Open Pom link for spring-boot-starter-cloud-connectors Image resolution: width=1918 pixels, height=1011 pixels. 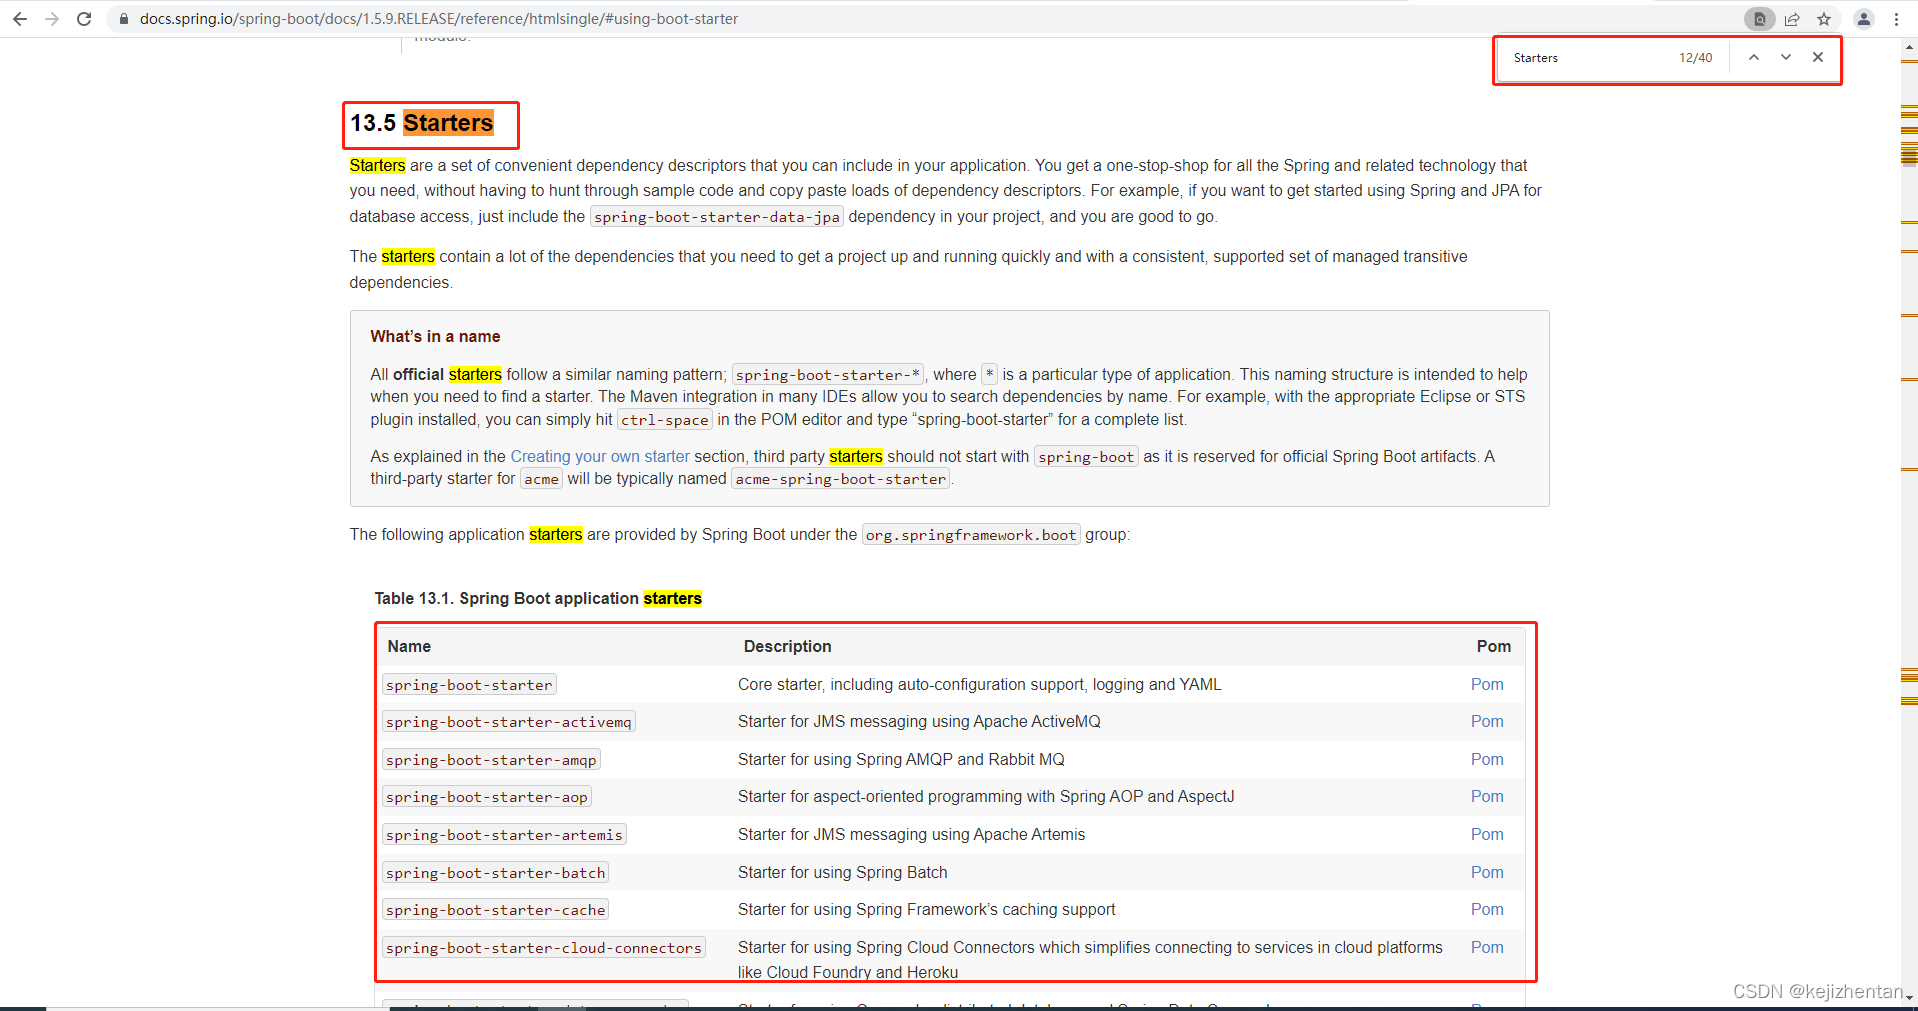tap(1487, 947)
